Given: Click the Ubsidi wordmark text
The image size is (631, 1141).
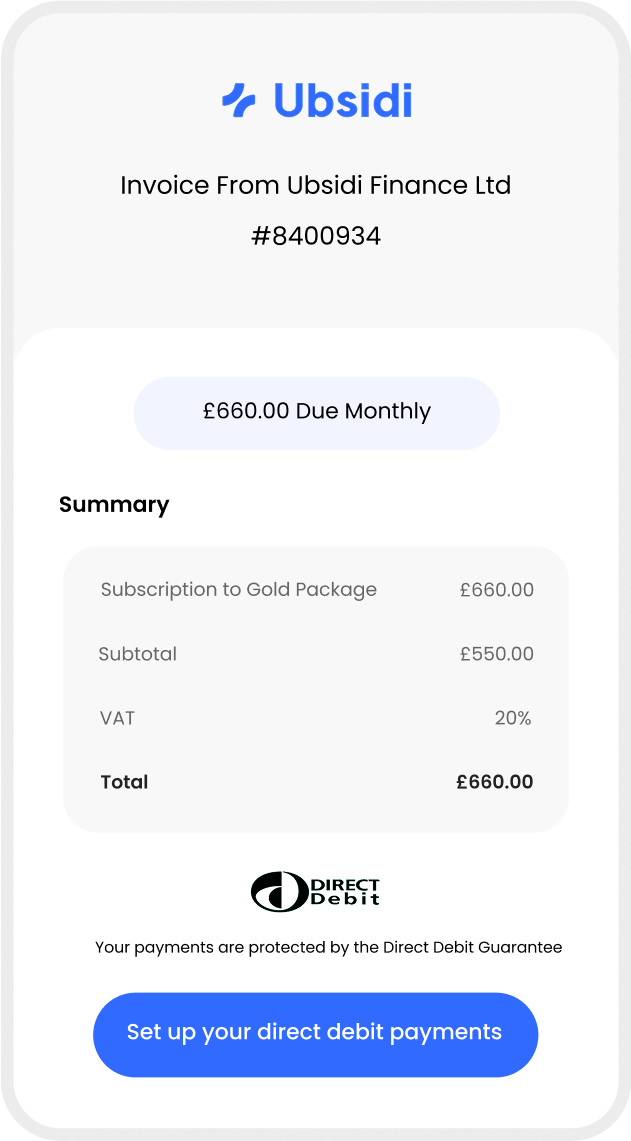Looking at the screenshot, I should [x=342, y=101].
